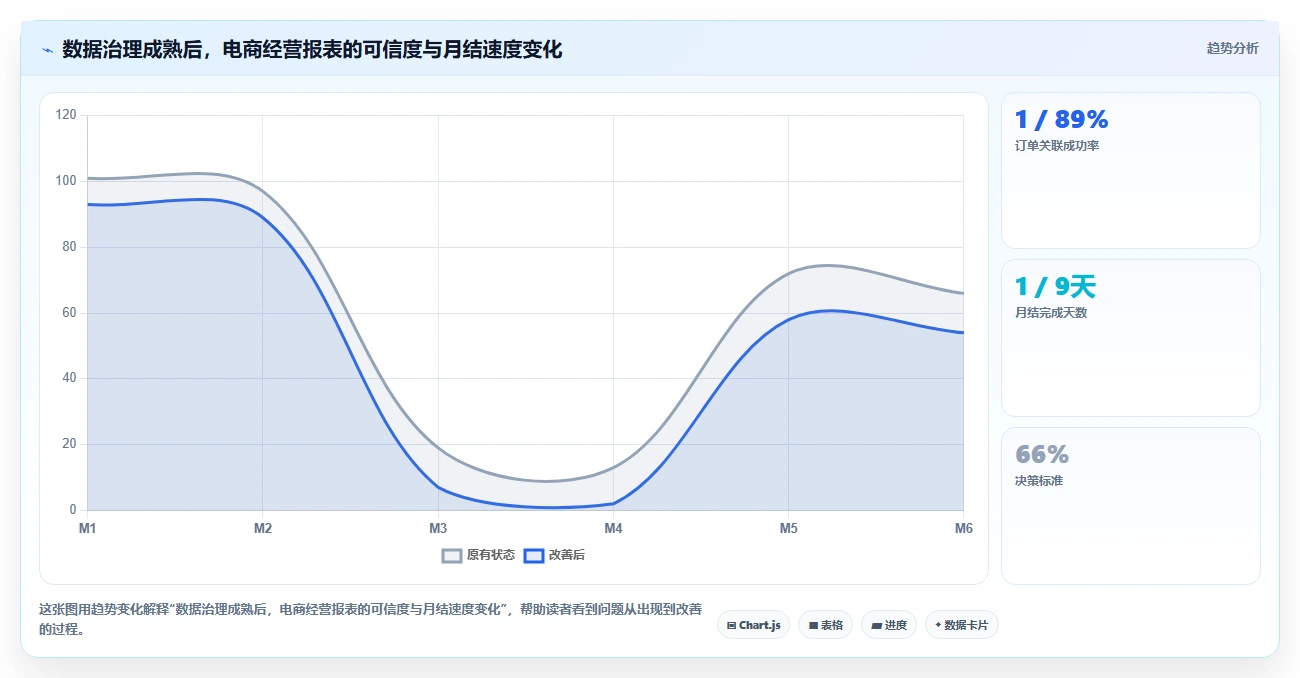
Task: Toggle the 原有状态 legend item
Action: tap(478, 555)
